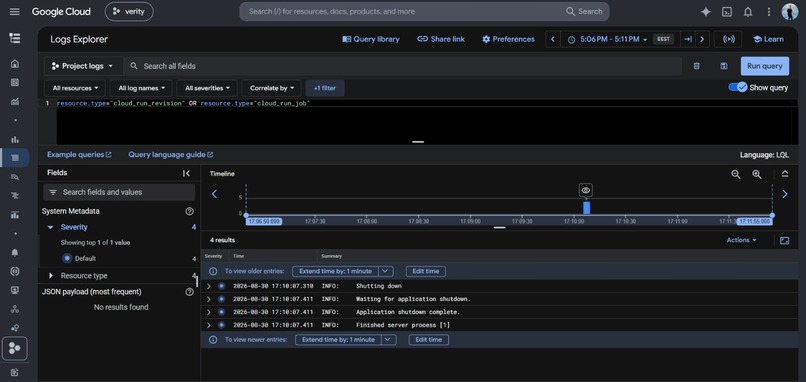806x382 pixels.
Task: Zoom out the timeline
Action: tap(736, 174)
